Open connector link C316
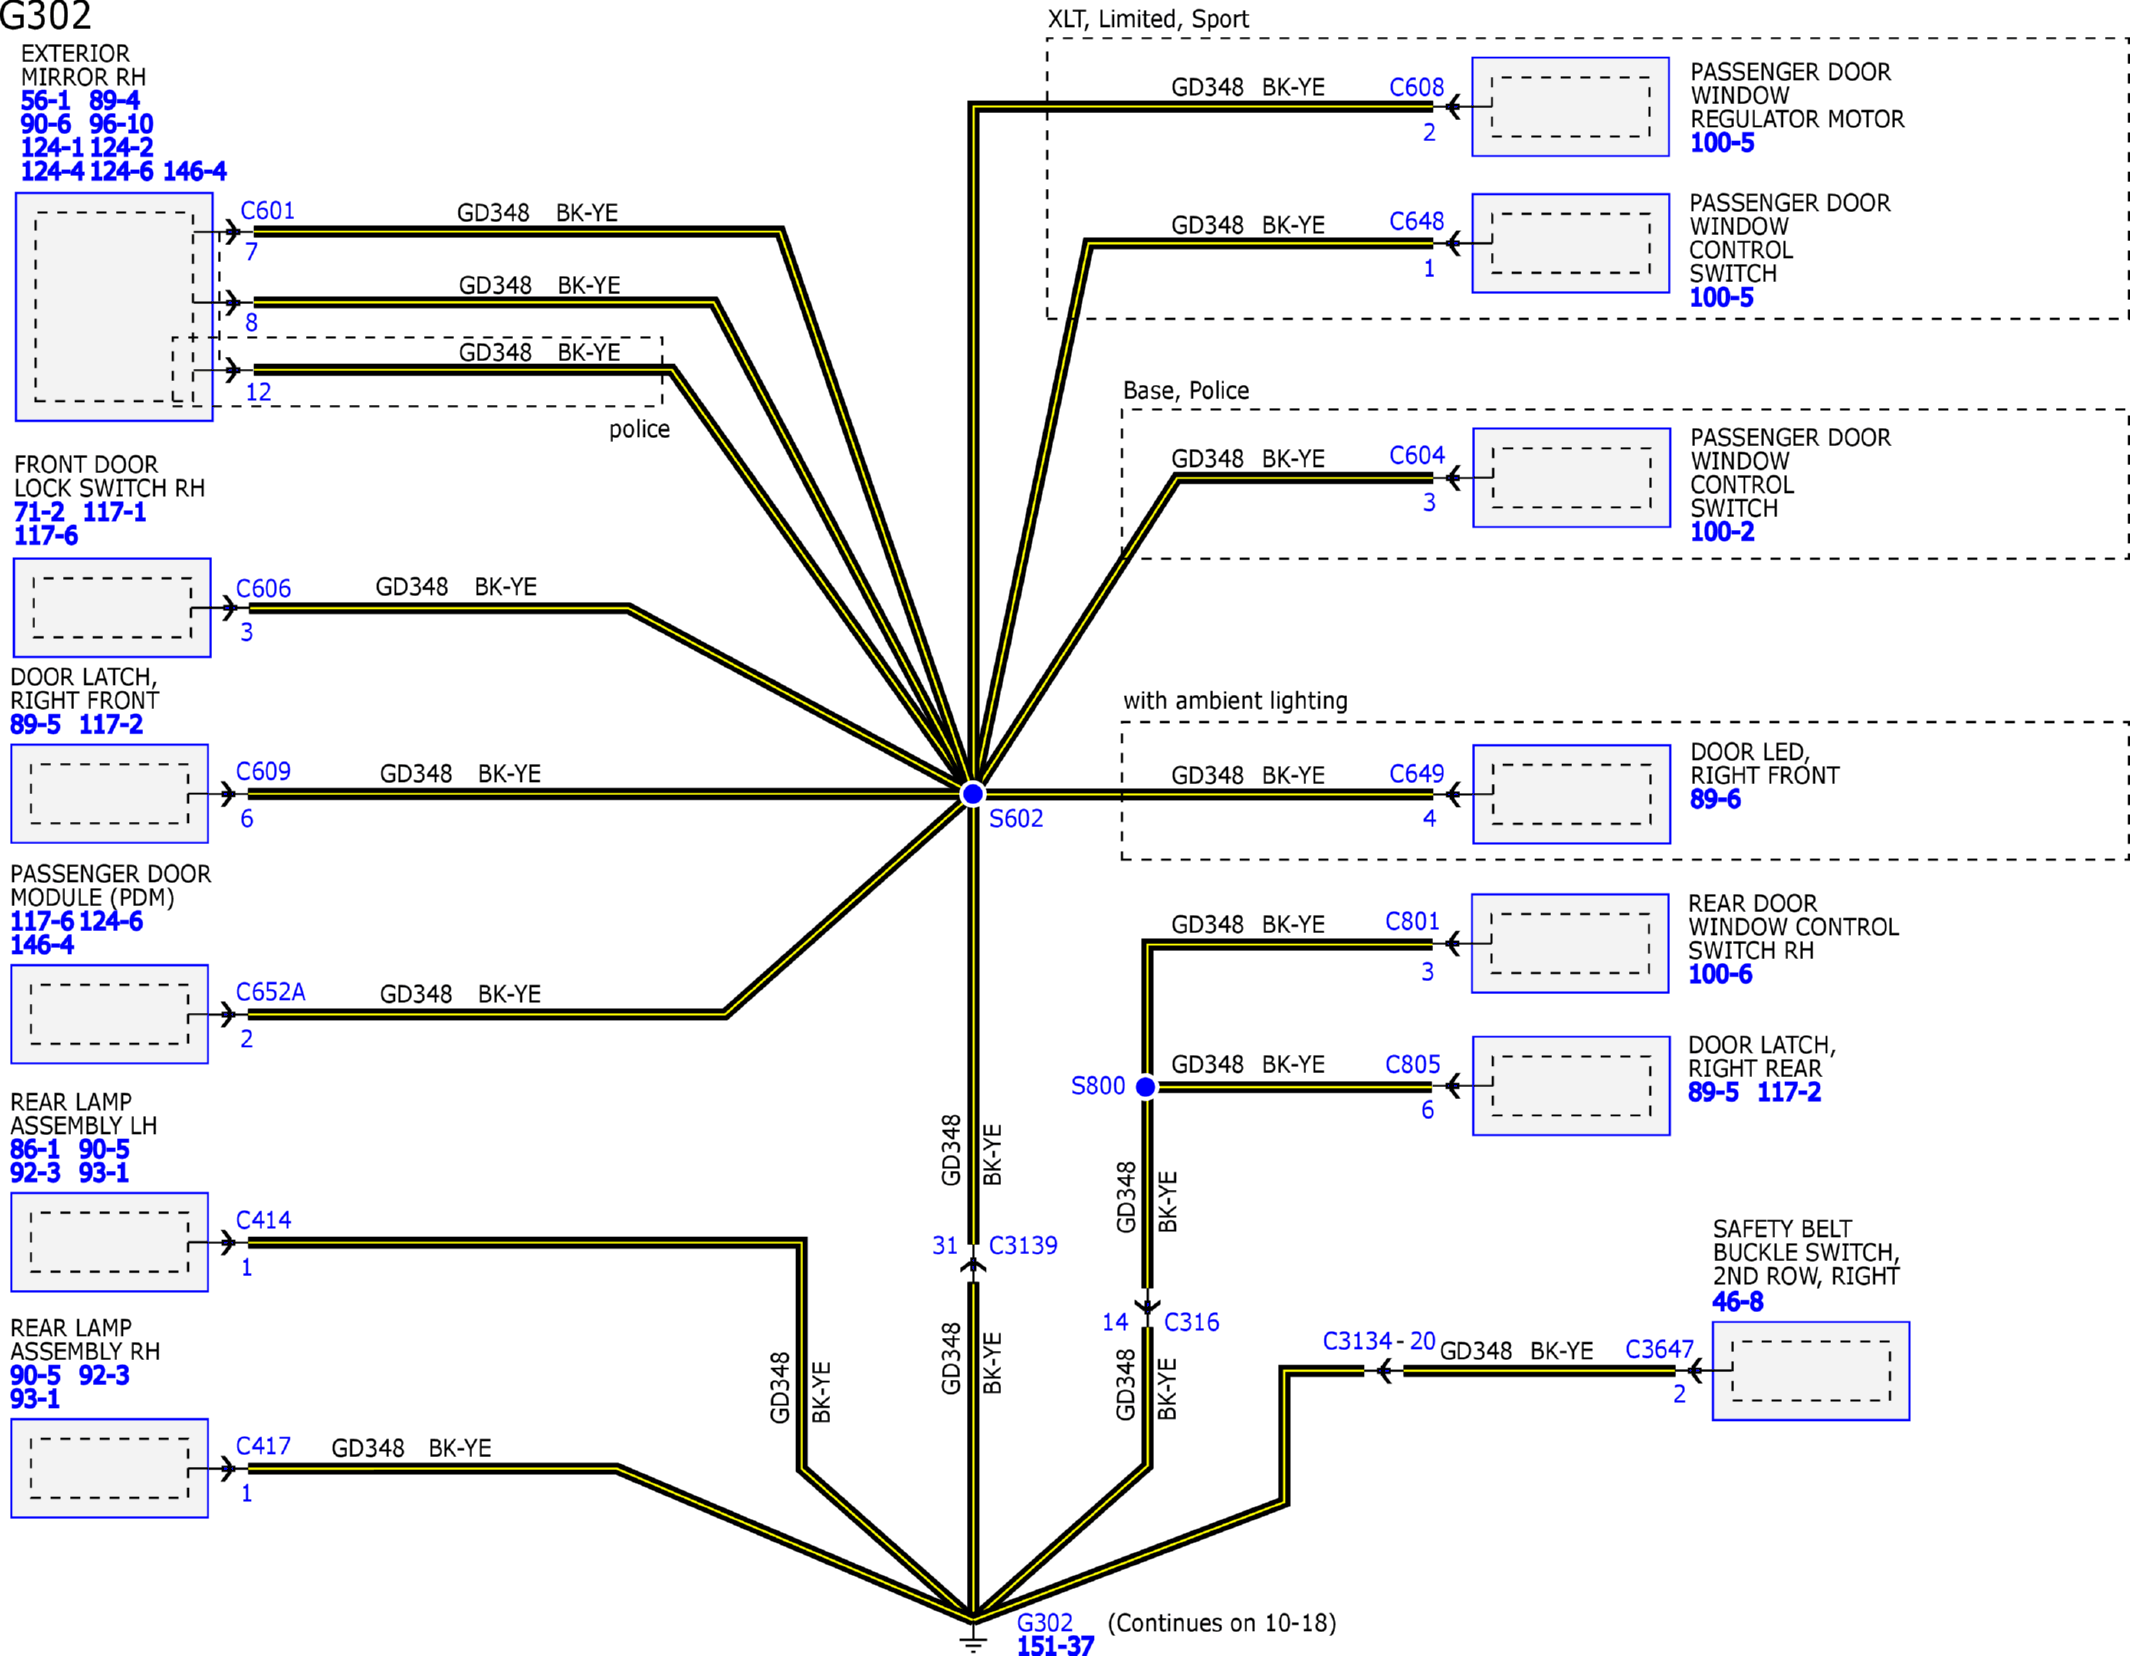Viewport: 2130px width, 1656px height. point(1191,1322)
